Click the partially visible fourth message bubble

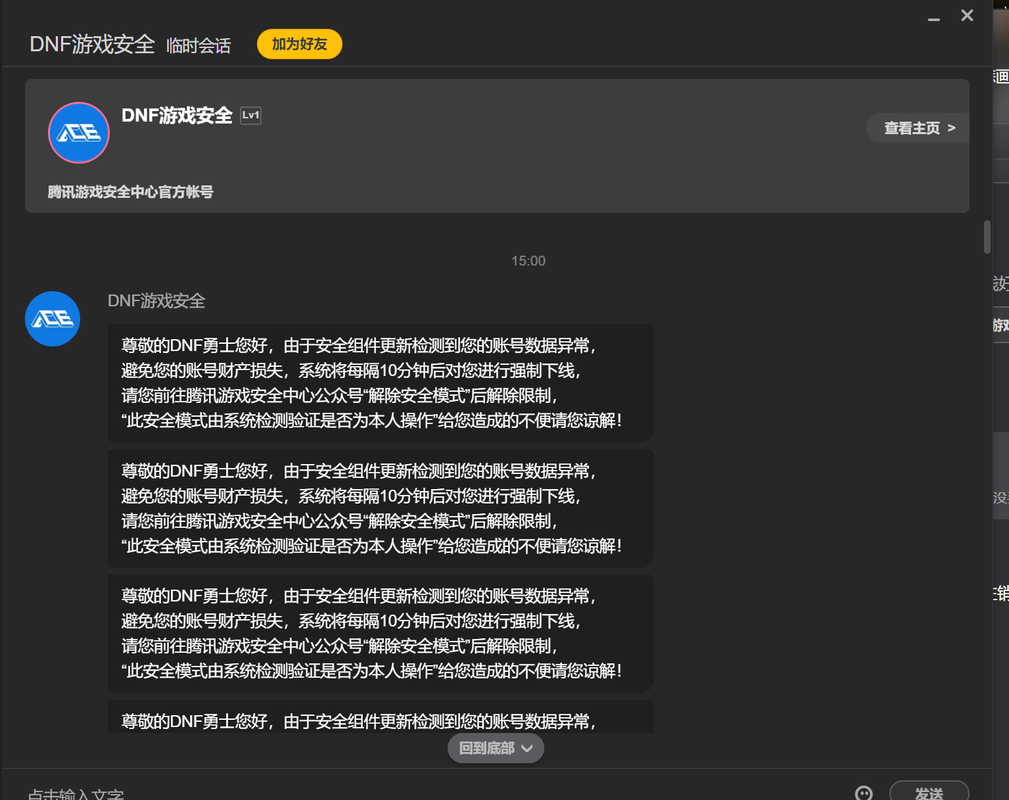pos(380,717)
